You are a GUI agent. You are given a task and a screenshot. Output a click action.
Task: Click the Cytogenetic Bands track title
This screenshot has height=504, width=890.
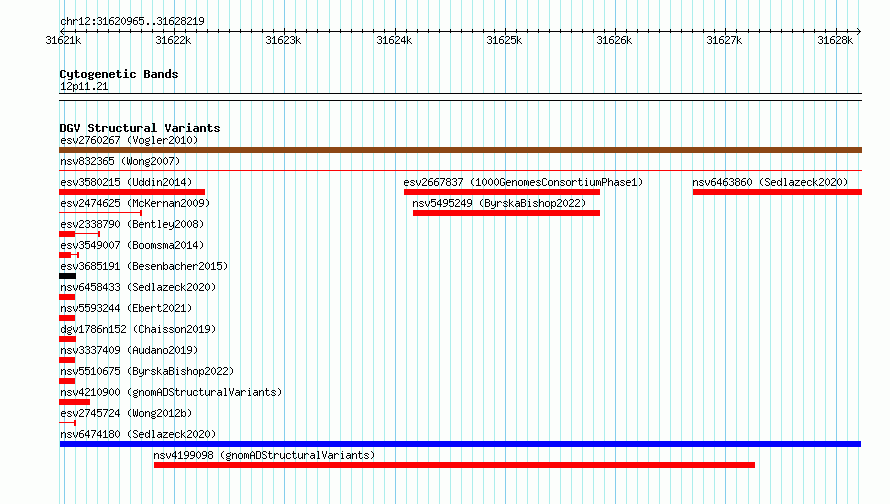(x=119, y=74)
